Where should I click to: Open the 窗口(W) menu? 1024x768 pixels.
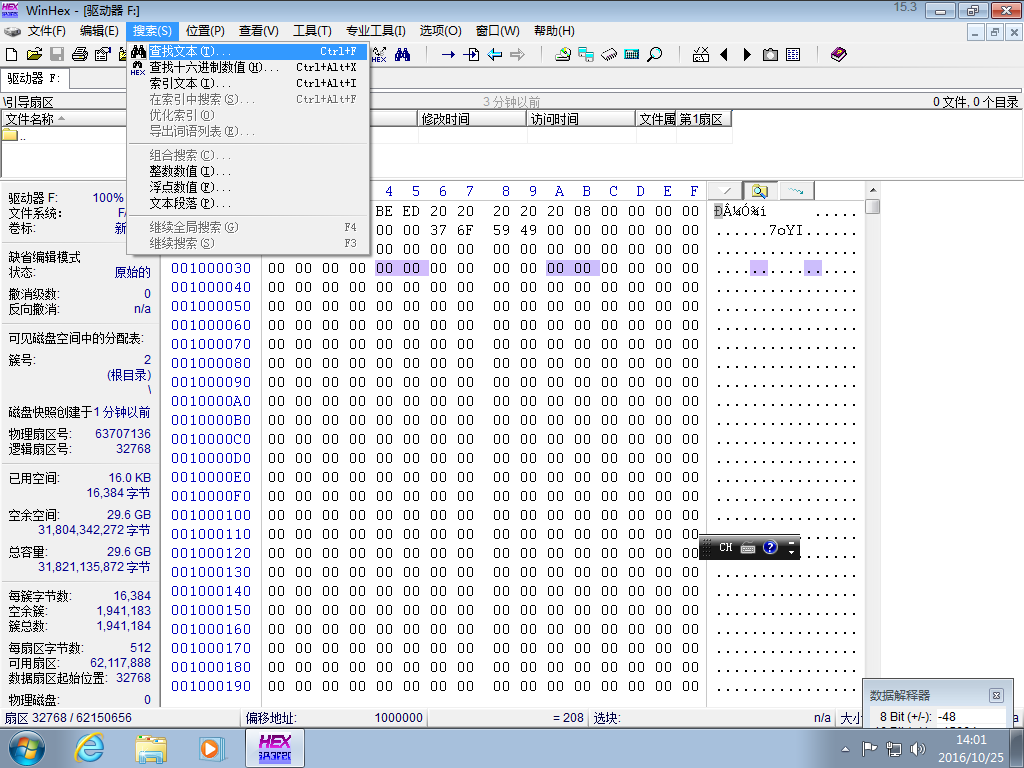[498, 31]
